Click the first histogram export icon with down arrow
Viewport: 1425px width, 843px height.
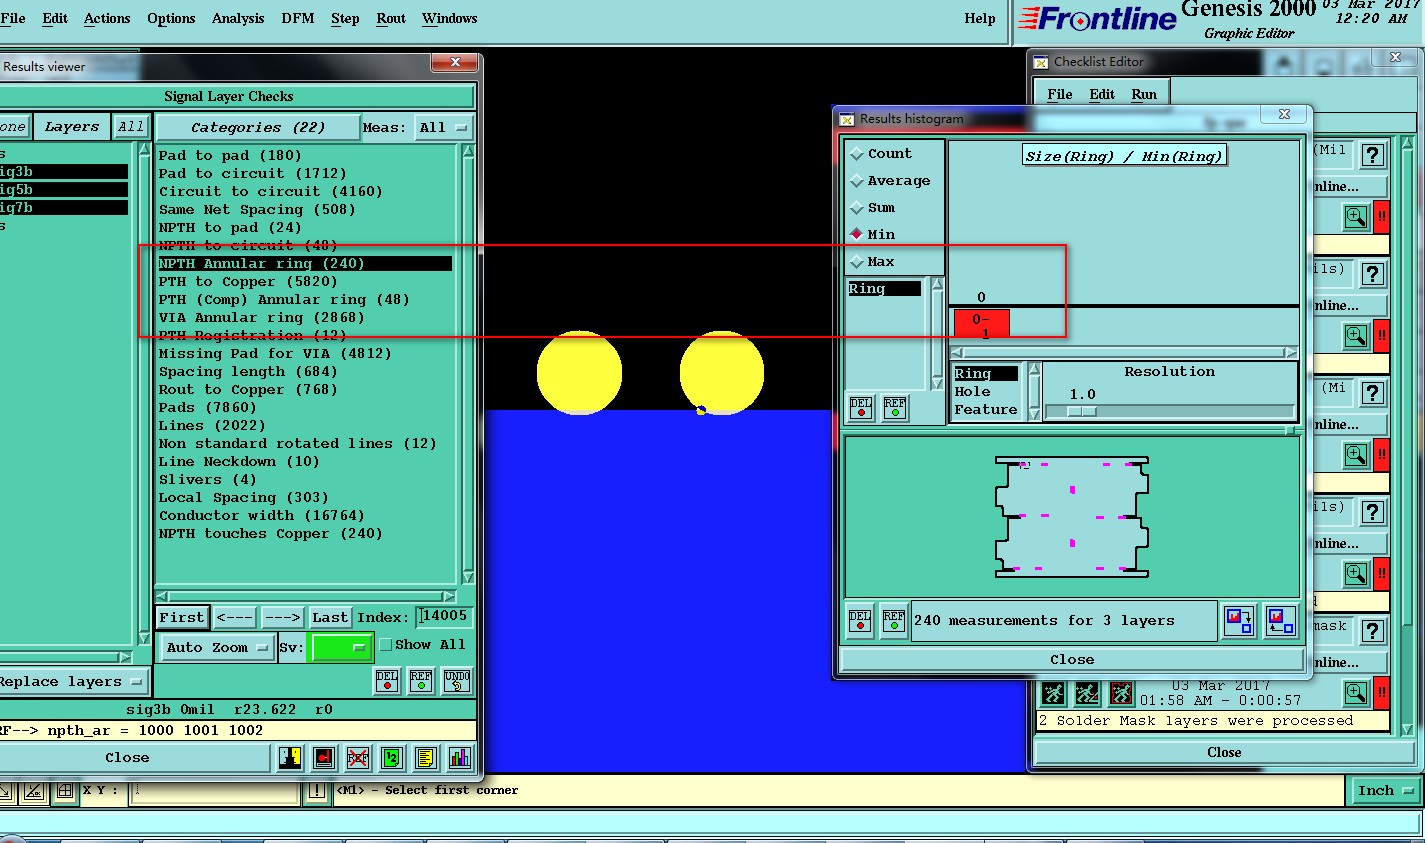pos(1240,621)
